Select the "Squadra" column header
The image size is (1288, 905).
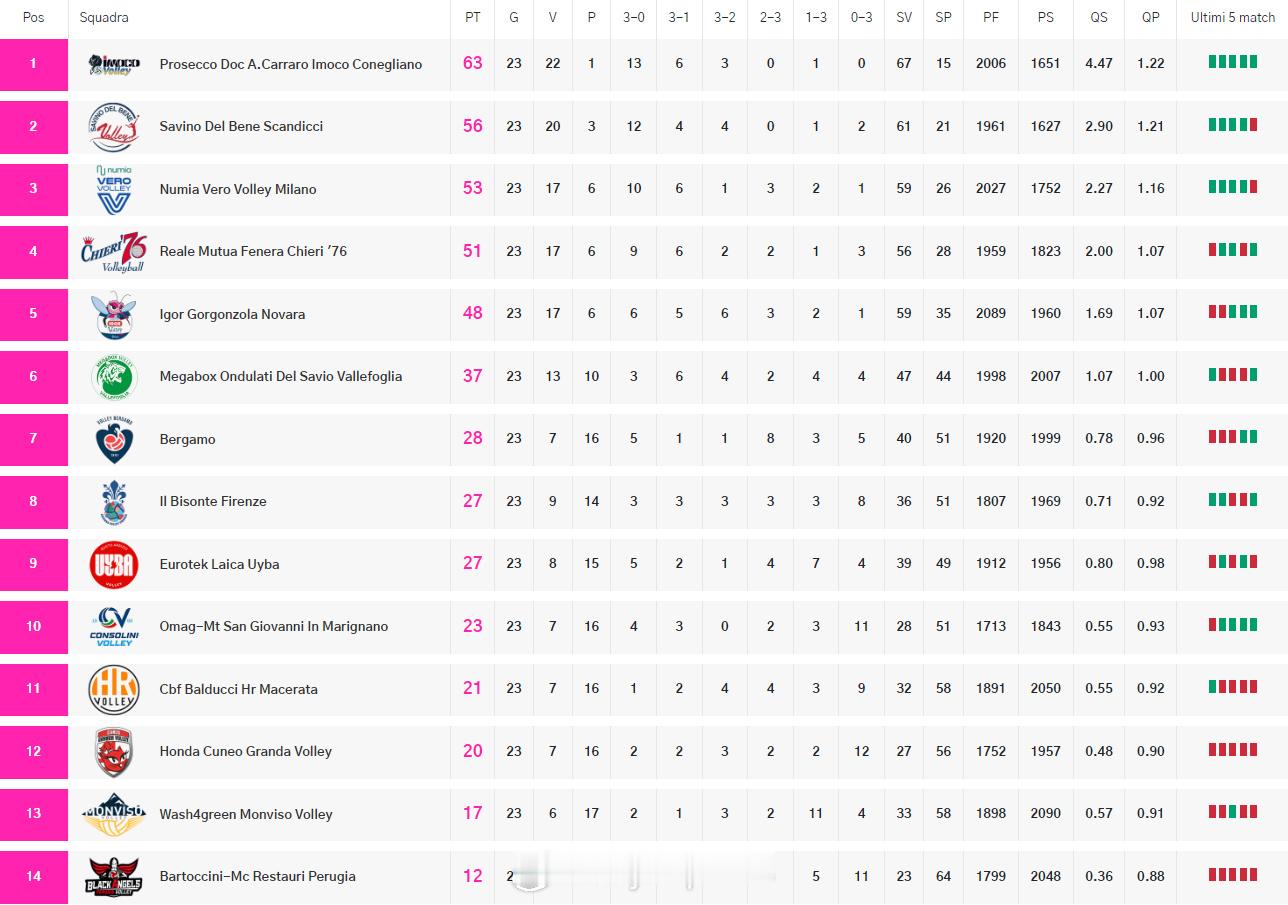click(x=104, y=17)
